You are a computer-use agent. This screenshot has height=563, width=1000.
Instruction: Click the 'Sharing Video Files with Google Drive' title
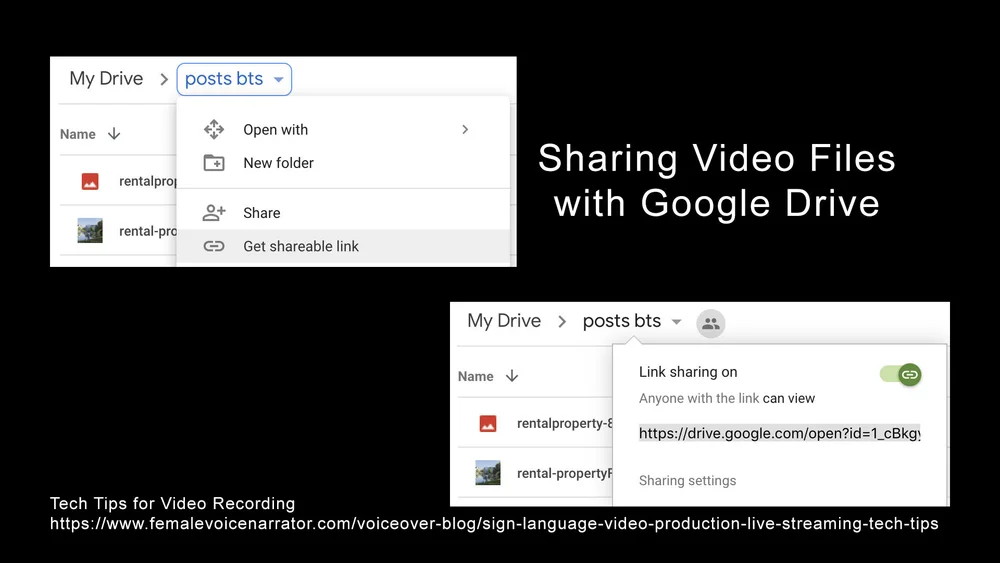[717, 180]
